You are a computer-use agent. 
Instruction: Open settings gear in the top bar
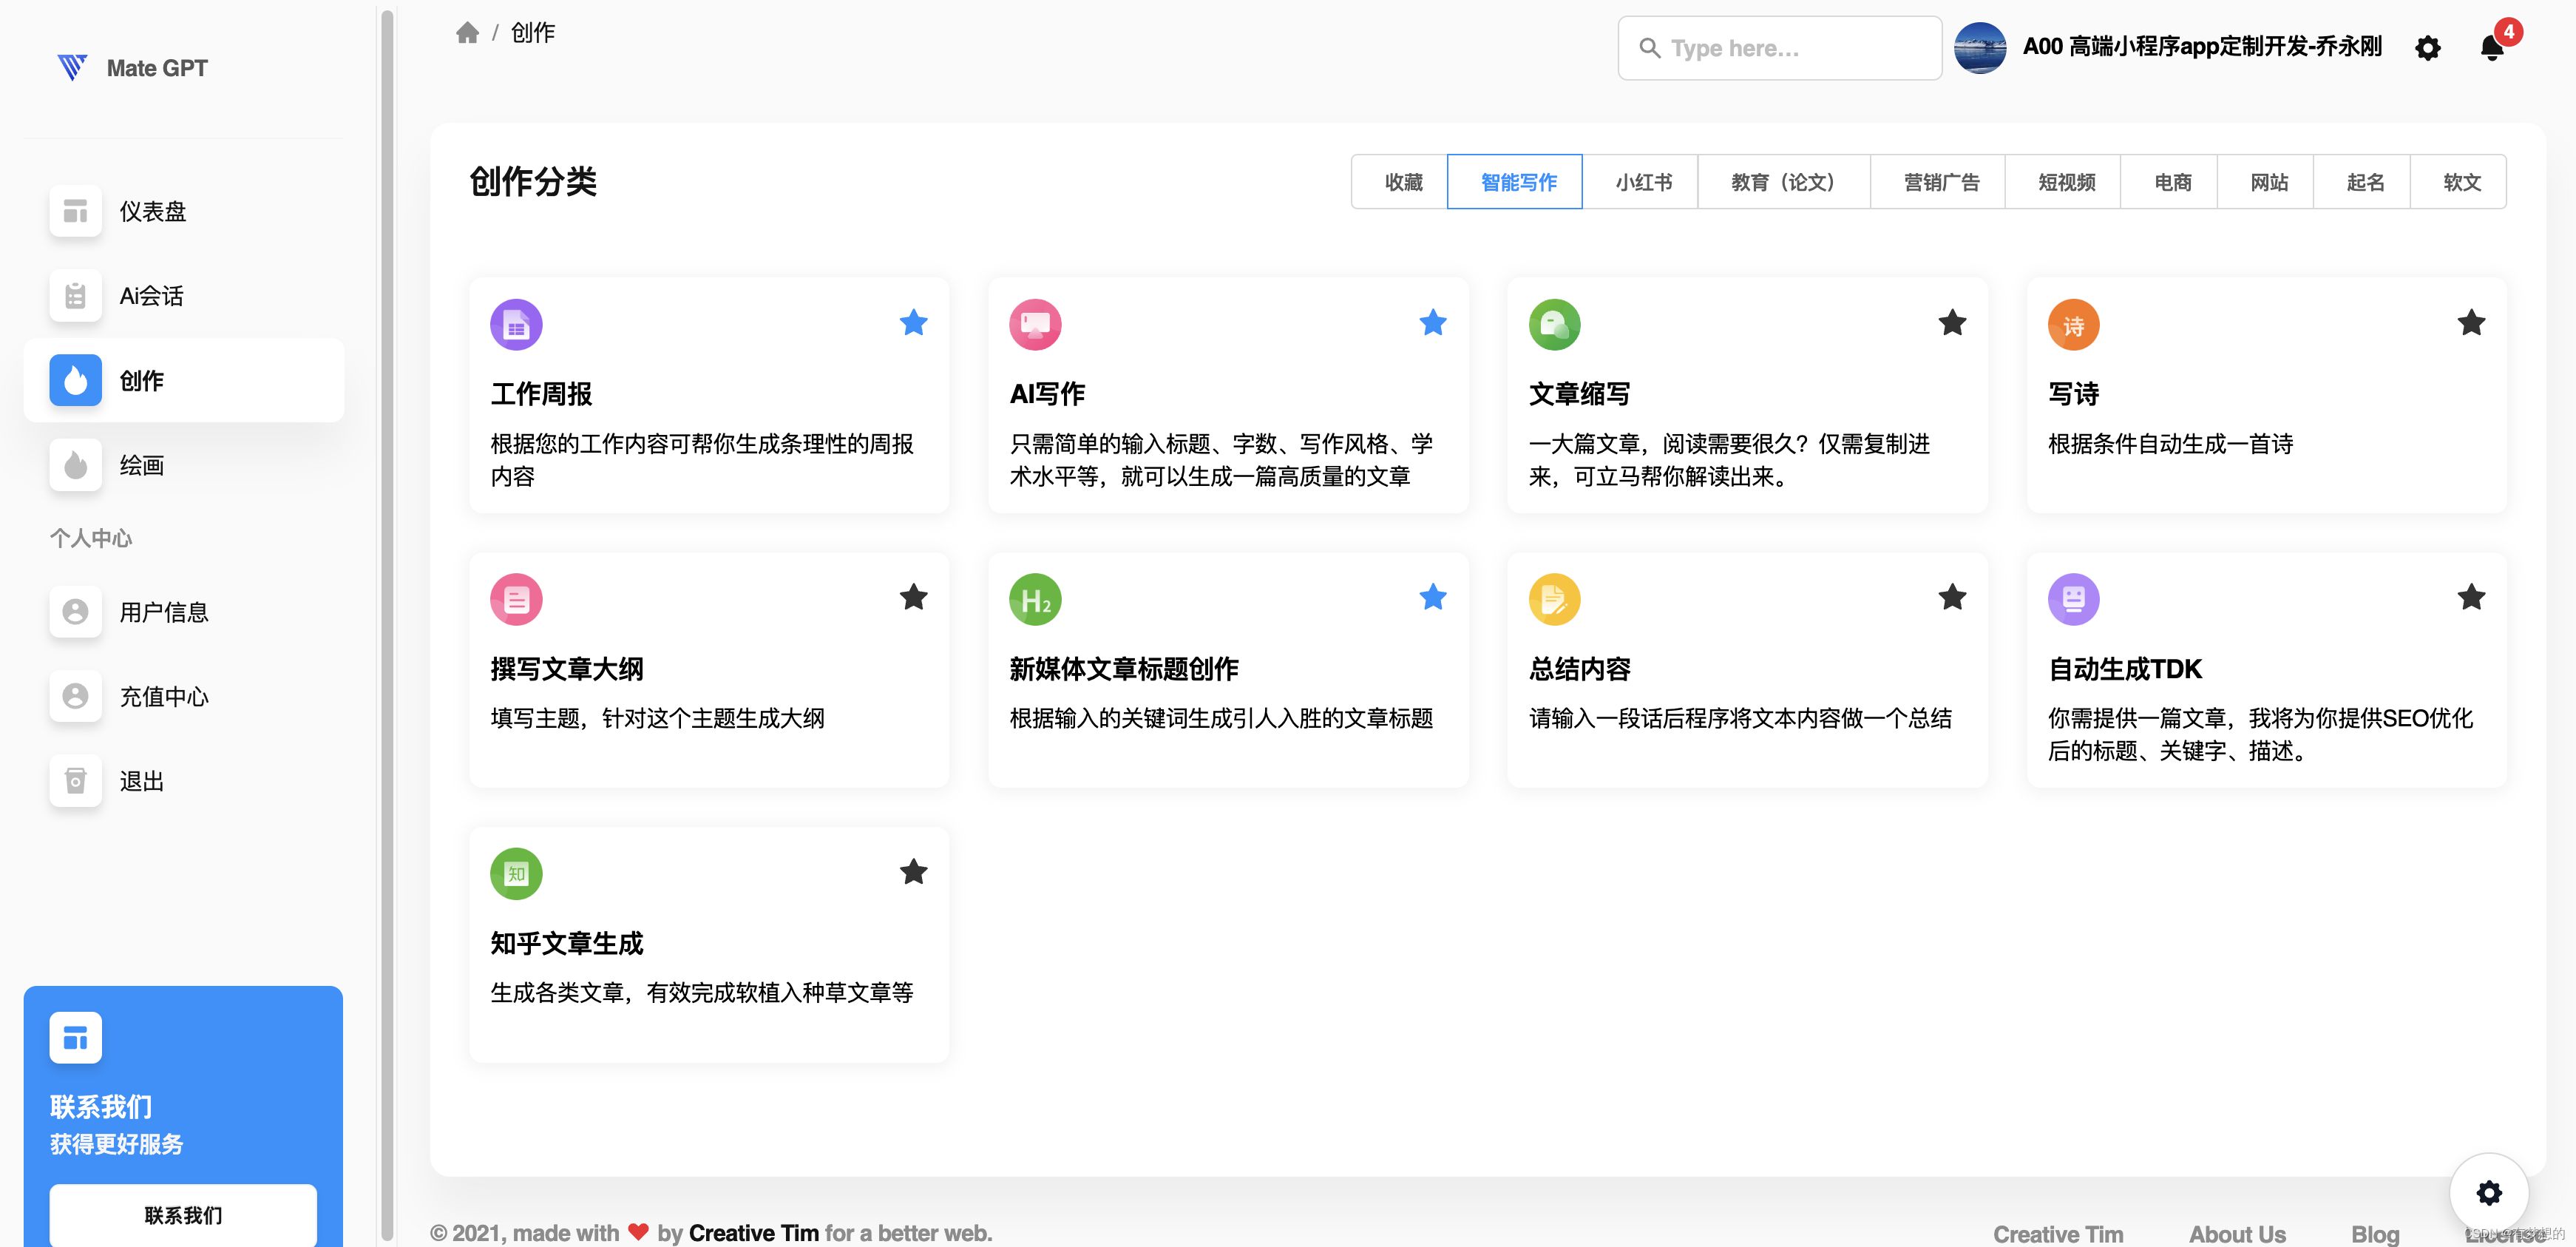[x=2428, y=48]
